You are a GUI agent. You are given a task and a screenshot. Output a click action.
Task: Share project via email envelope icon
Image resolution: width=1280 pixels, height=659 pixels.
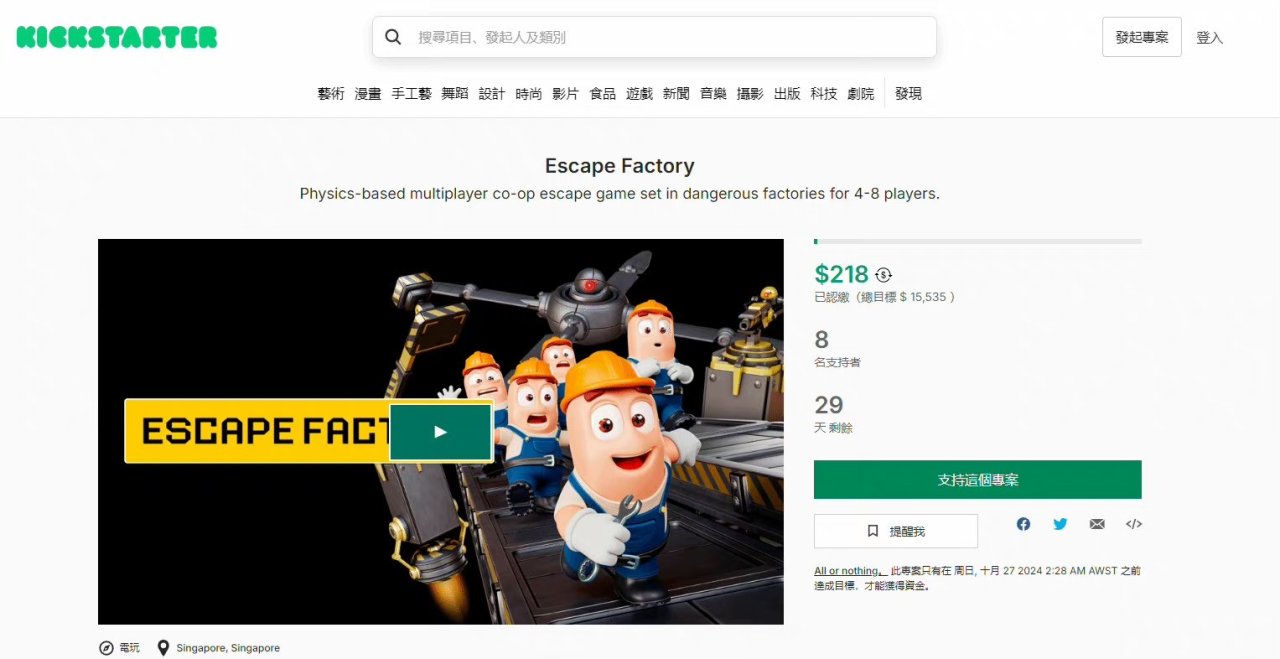[x=1097, y=524]
